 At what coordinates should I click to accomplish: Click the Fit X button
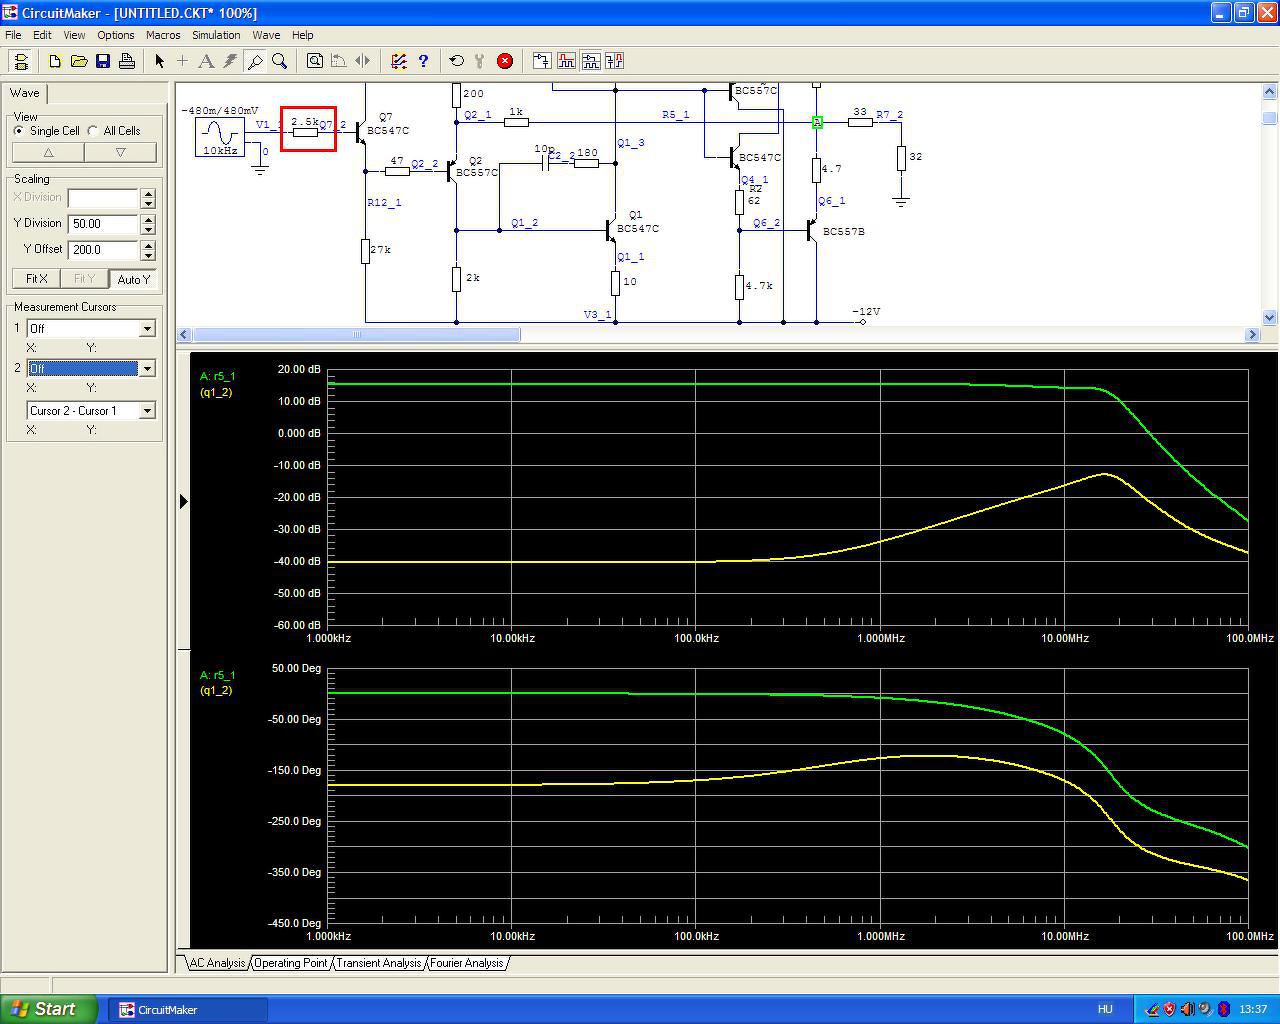pyautogui.click(x=37, y=279)
